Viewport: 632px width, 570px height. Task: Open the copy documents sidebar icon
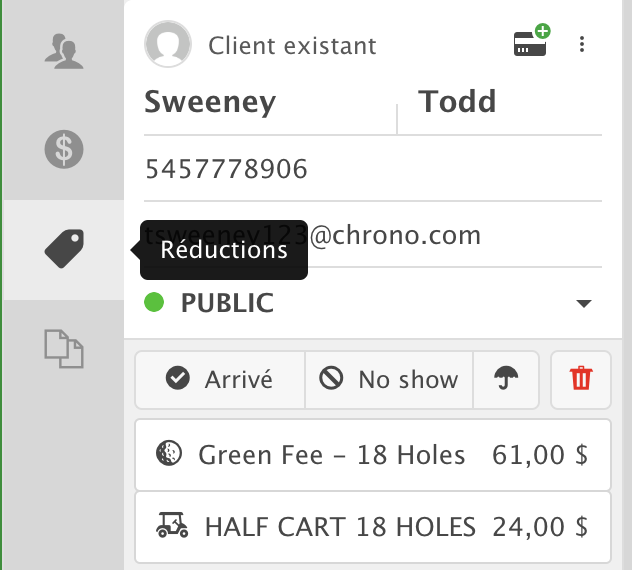(64, 348)
